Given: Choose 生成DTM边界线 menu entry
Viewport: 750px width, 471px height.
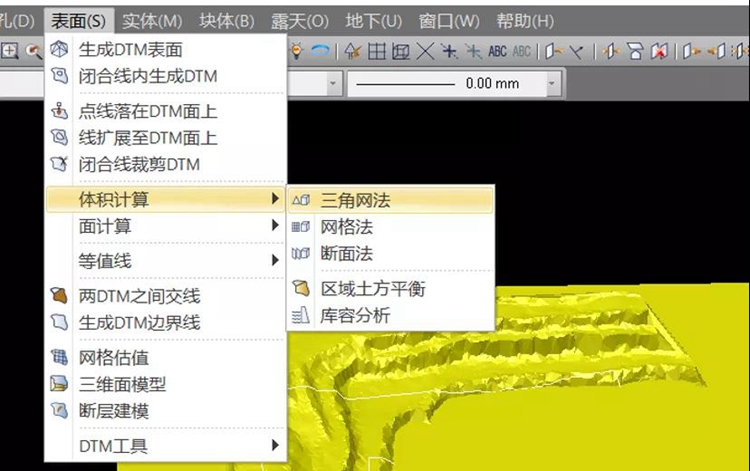Looking at the screenshot, I should [x=165, y=323].
